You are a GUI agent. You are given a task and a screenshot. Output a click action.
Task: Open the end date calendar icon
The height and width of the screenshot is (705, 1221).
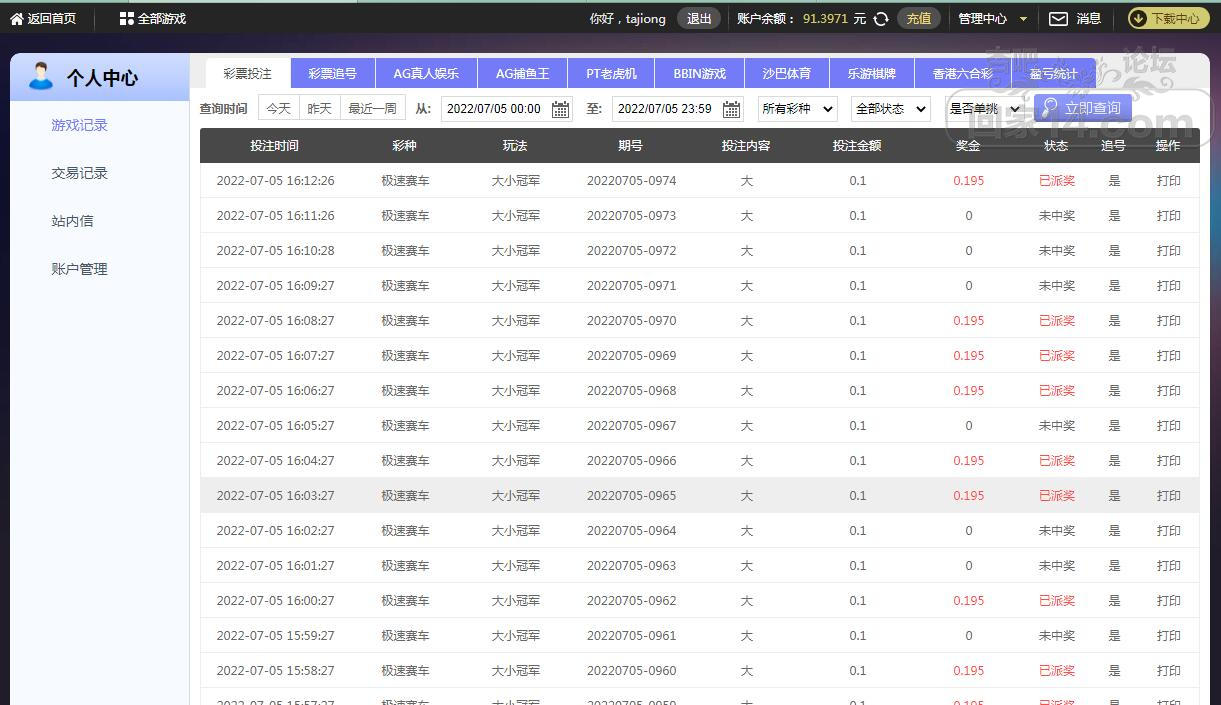point(732,109)
